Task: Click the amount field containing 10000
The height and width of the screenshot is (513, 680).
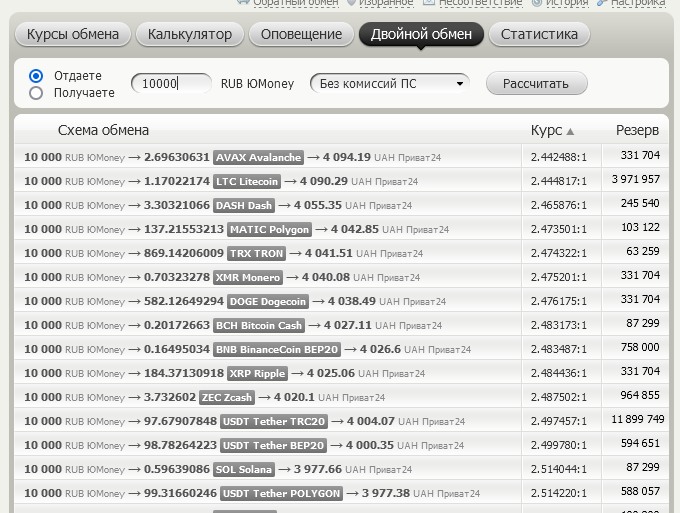Action: coord(171,83)
